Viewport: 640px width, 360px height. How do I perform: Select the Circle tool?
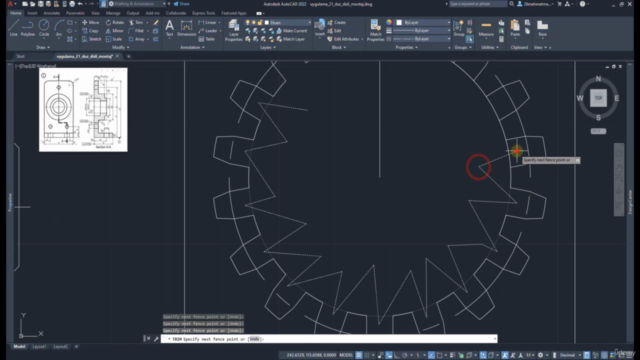[44, 28]
